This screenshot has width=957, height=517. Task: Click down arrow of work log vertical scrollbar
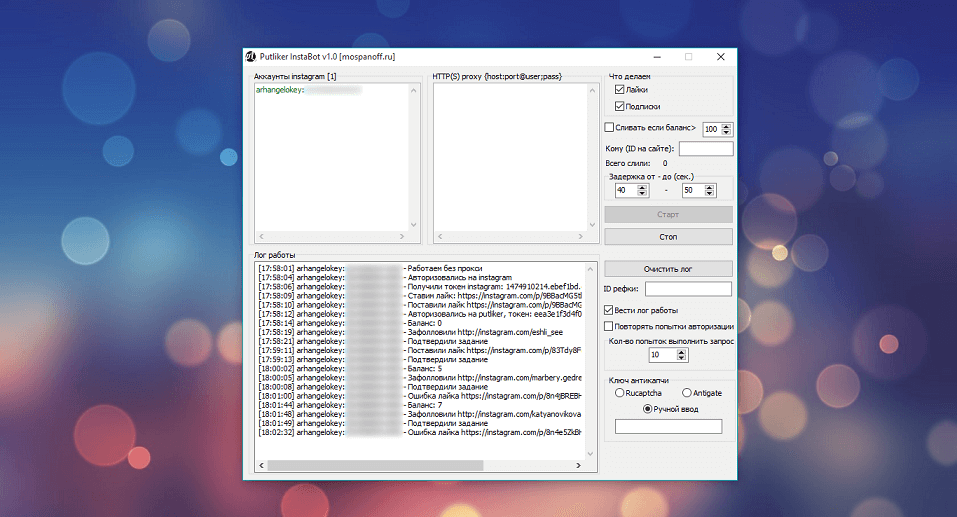click(590, 454)
